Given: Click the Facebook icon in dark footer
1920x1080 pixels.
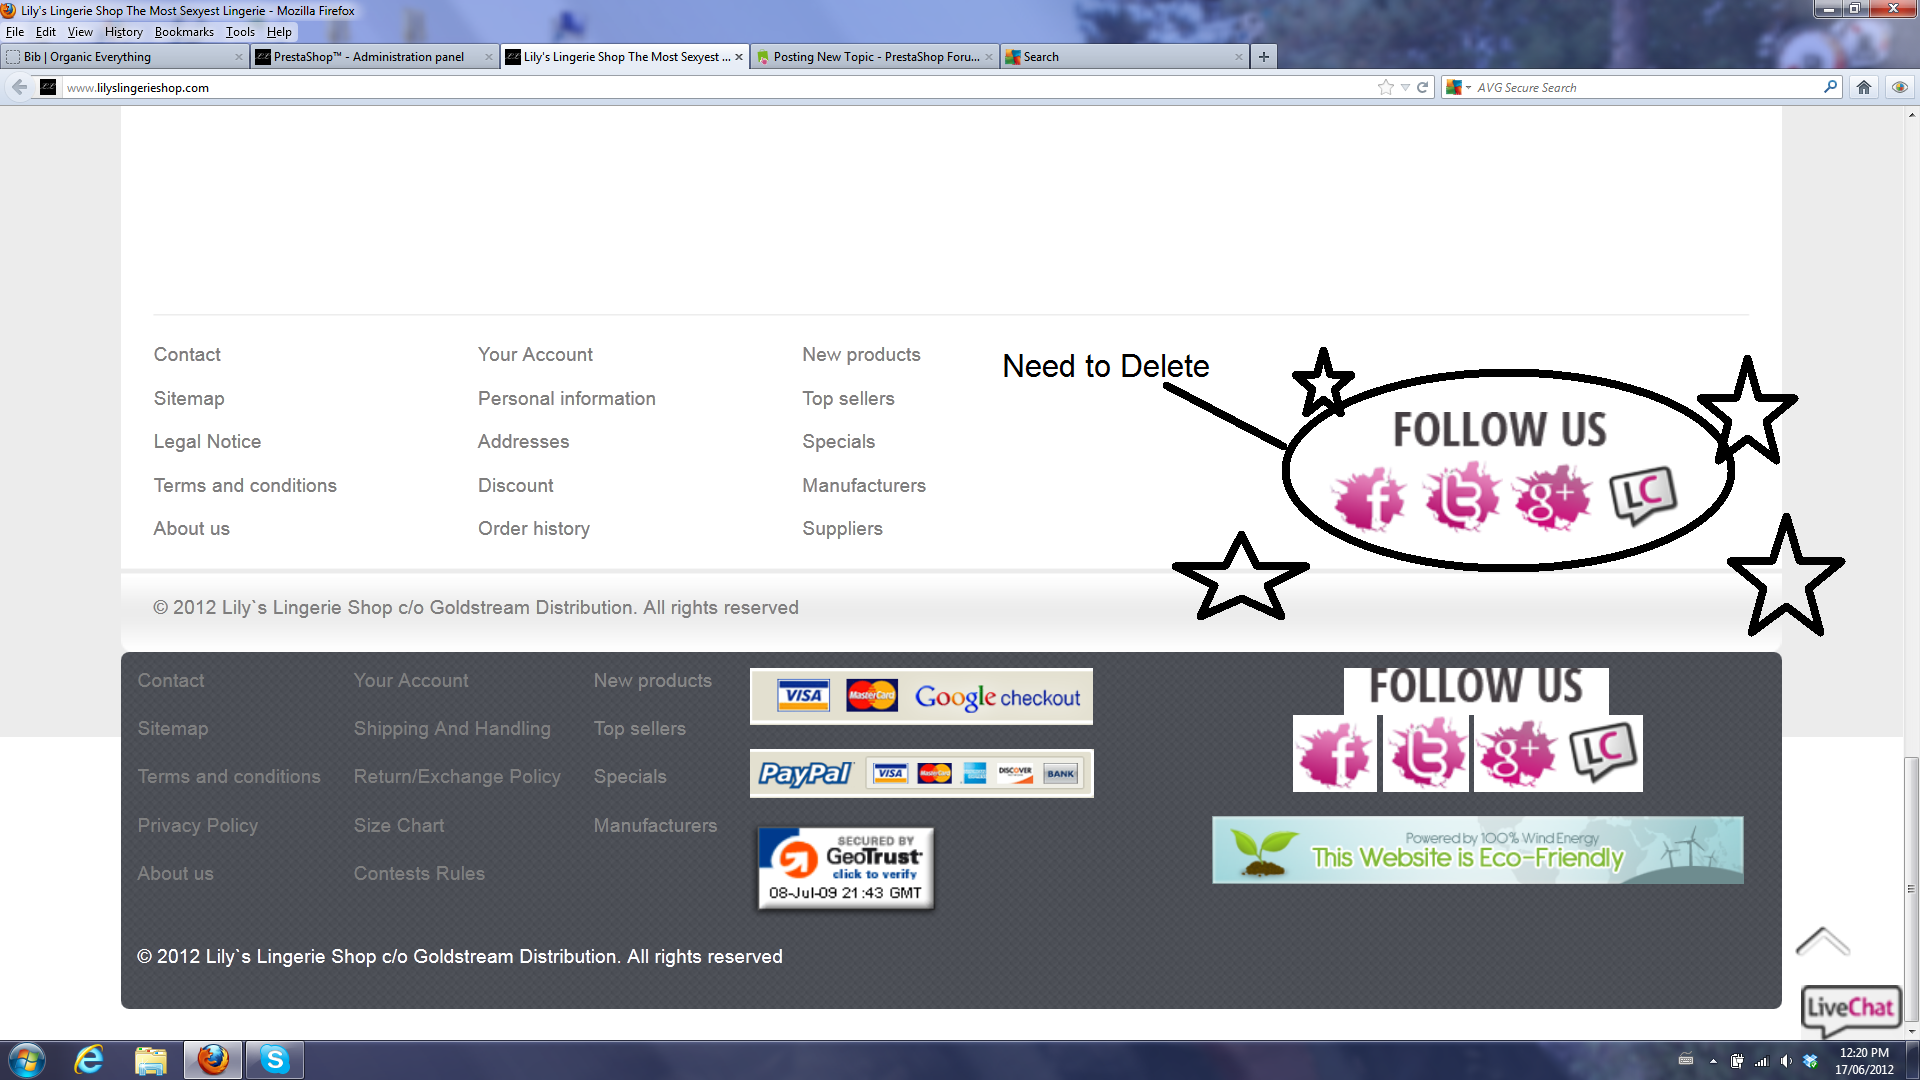Looking at the screenshot, I should pos(1335,754).
